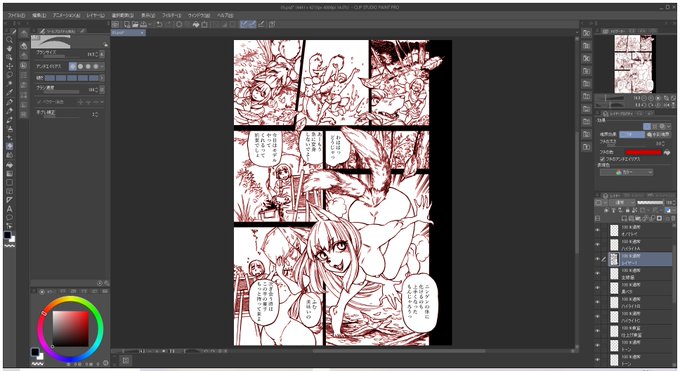The image size is (680, 371).
Task: Select the Hand move-view tool
Action: click(9, 49)
